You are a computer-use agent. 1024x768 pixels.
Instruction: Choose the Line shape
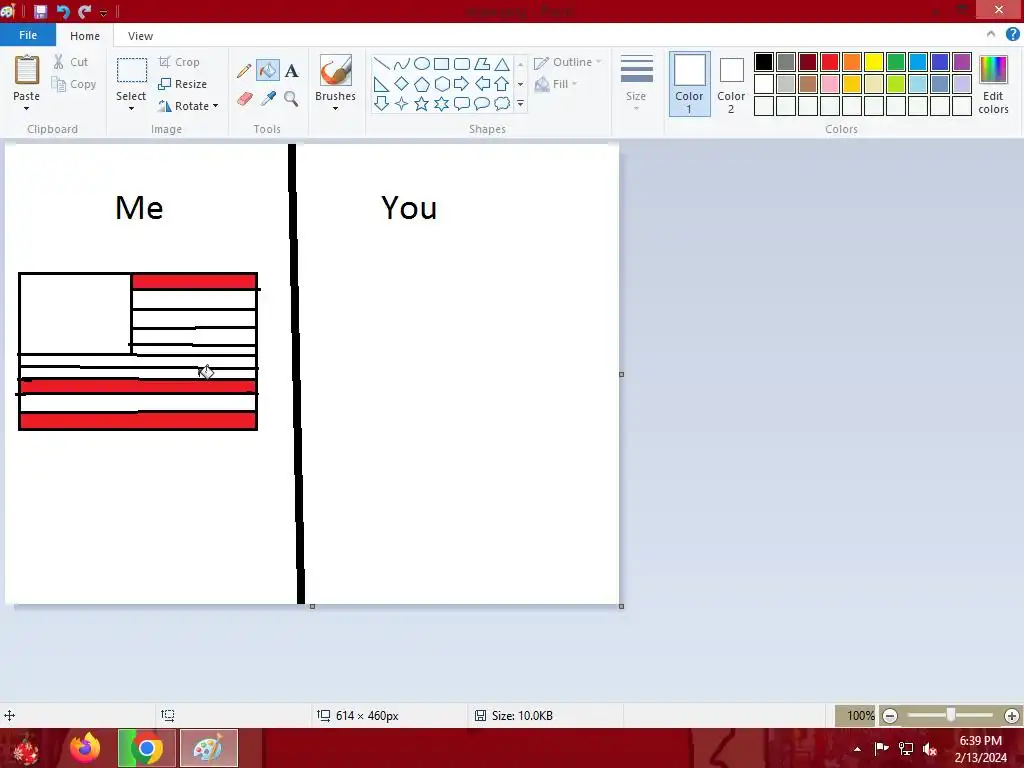pyautogui.click(x=381, y=63)
